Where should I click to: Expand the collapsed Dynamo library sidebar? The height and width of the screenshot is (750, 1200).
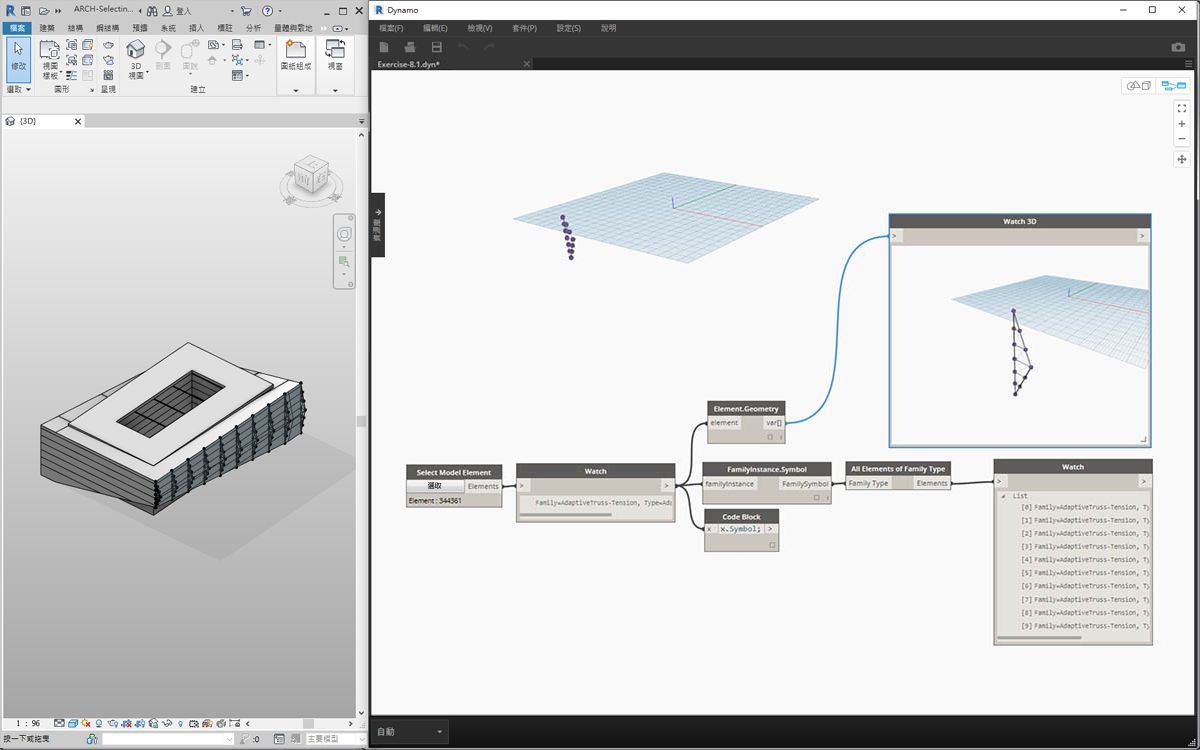[377, 225]
